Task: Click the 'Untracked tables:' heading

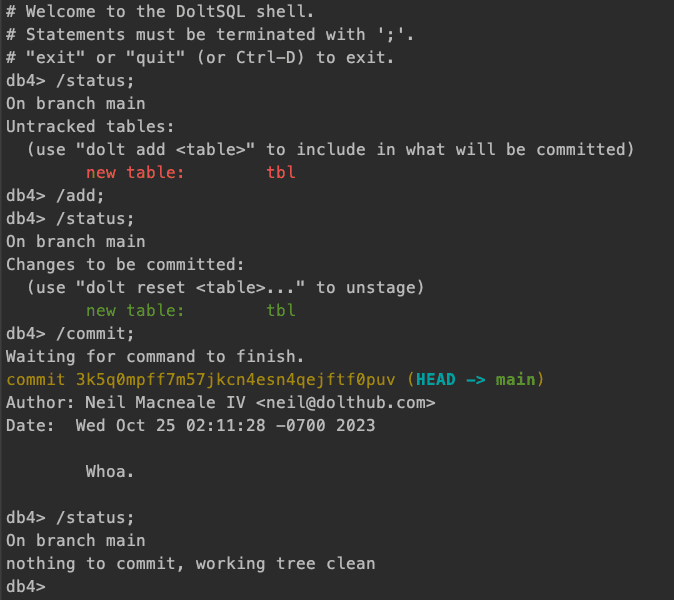Action: pyautogui.click(x=90, y=126)
